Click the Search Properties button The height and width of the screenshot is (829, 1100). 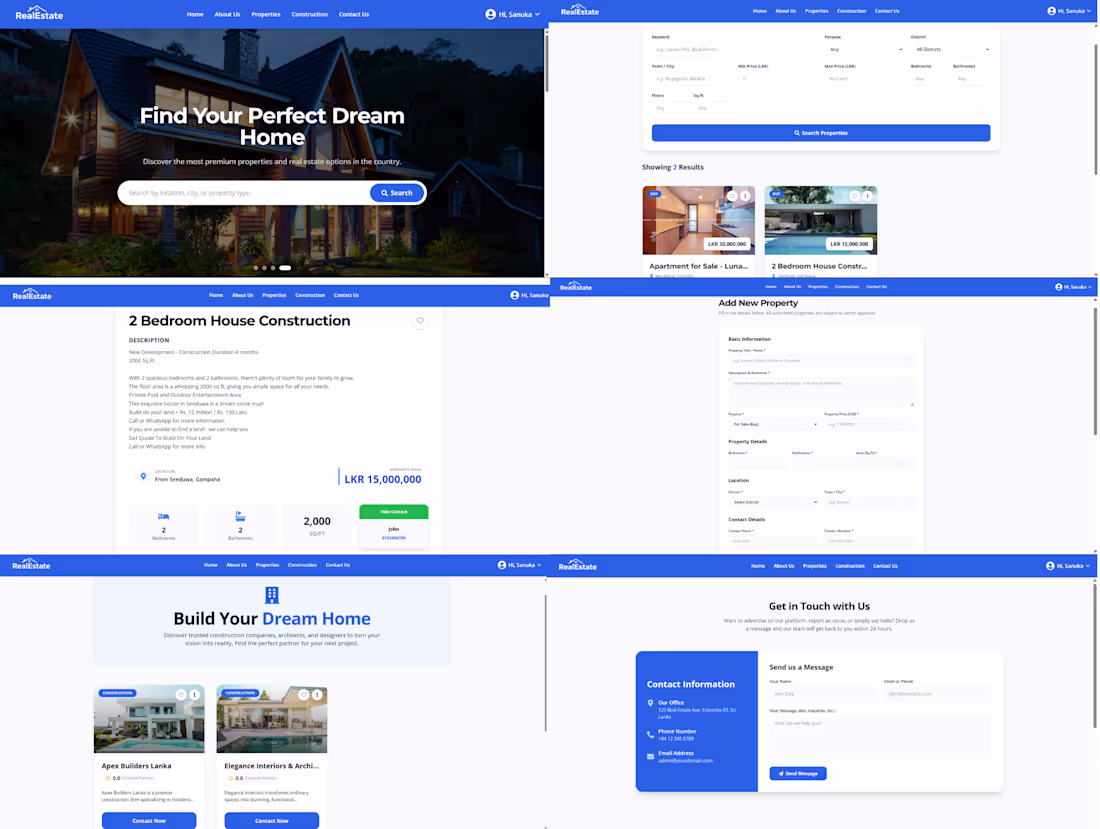pyautogui.click(x=821, y=133)
